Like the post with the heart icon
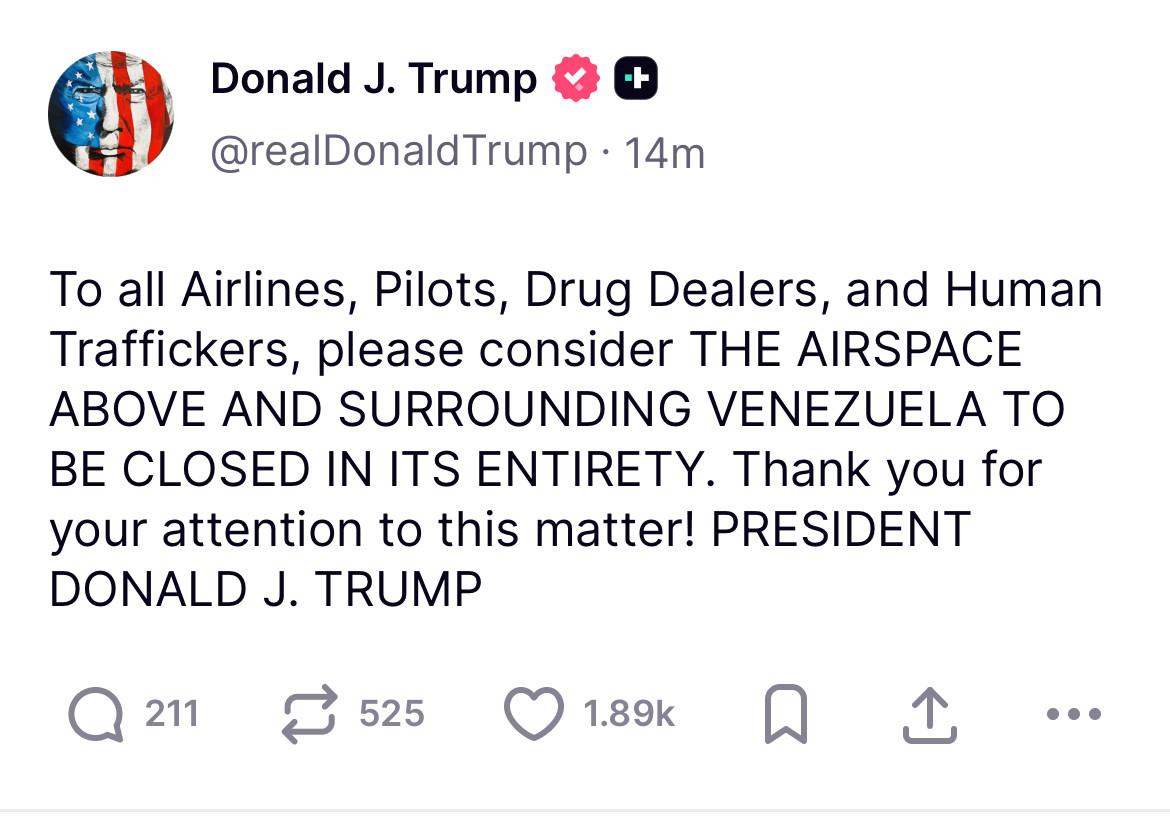The height and width of the screenshot is (825, 1170). [533, 715]
